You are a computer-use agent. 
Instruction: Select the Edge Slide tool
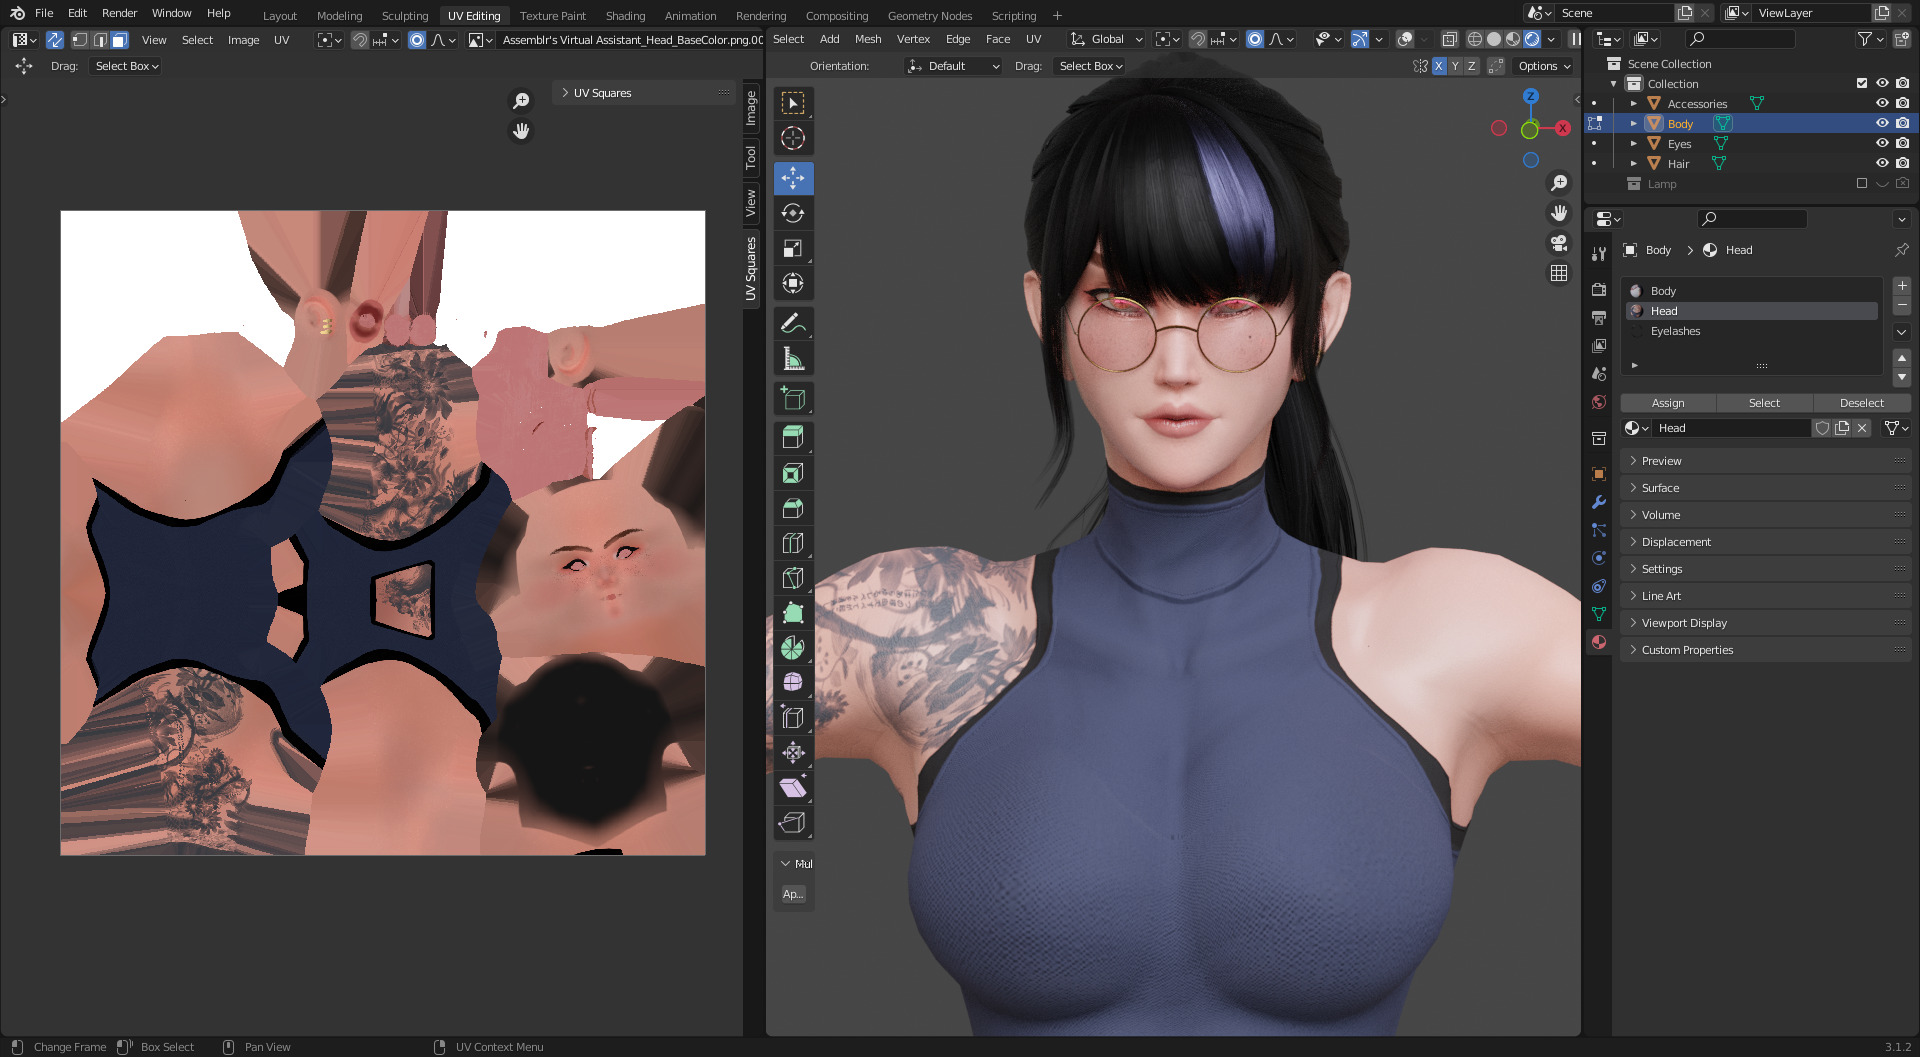click(x=793, y=718)
